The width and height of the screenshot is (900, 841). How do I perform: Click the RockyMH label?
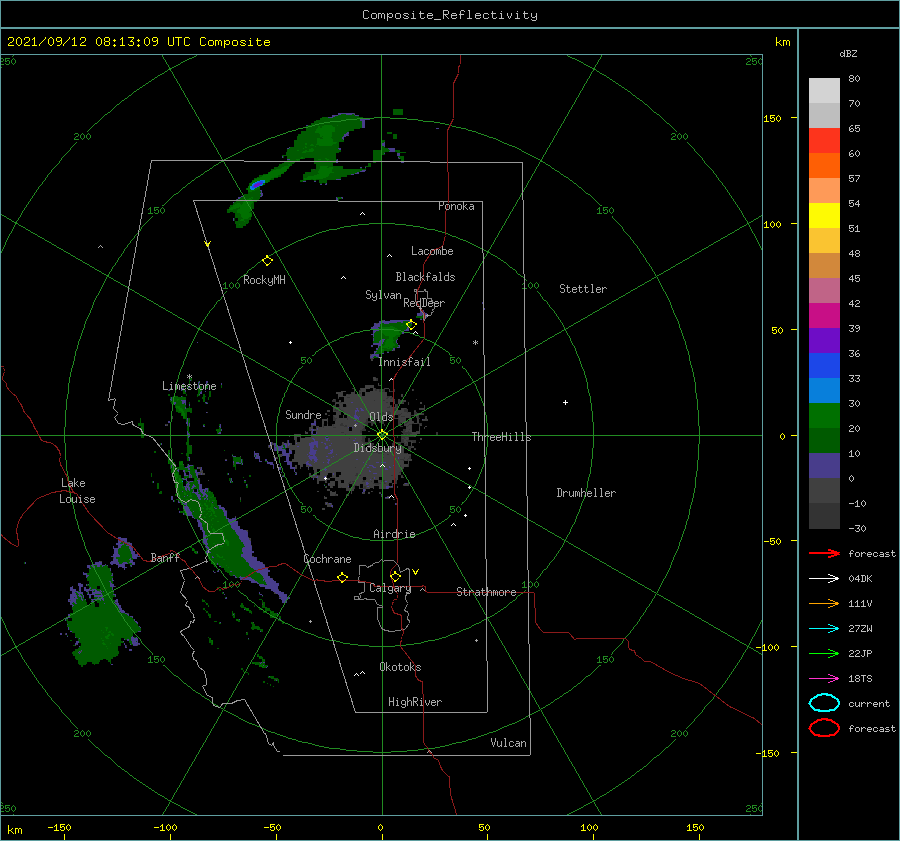point(264,280)
